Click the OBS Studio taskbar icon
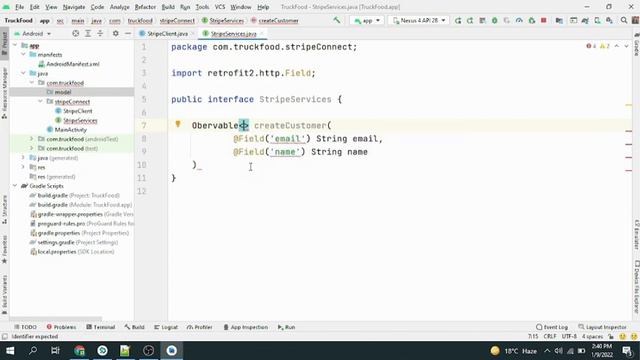 click(x=149, y=351)
